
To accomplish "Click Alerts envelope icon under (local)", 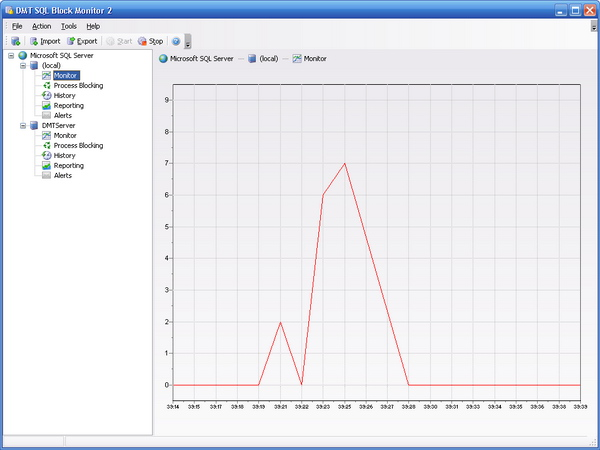I will (46, 115).
